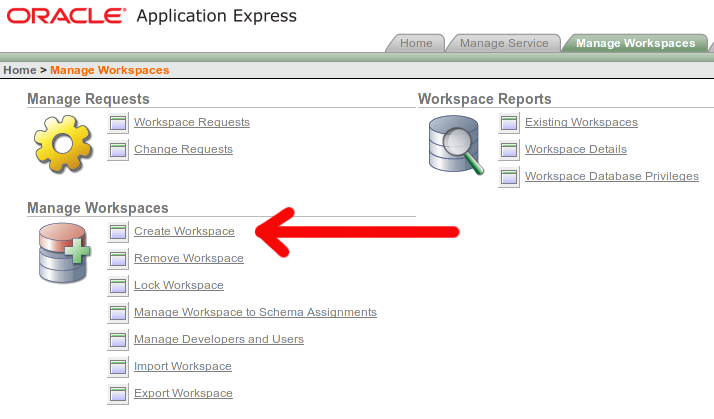Click the page icon beside Create Workspace
Image resolution: width=714 pixels, height=419 pixels.
[118, 231]
